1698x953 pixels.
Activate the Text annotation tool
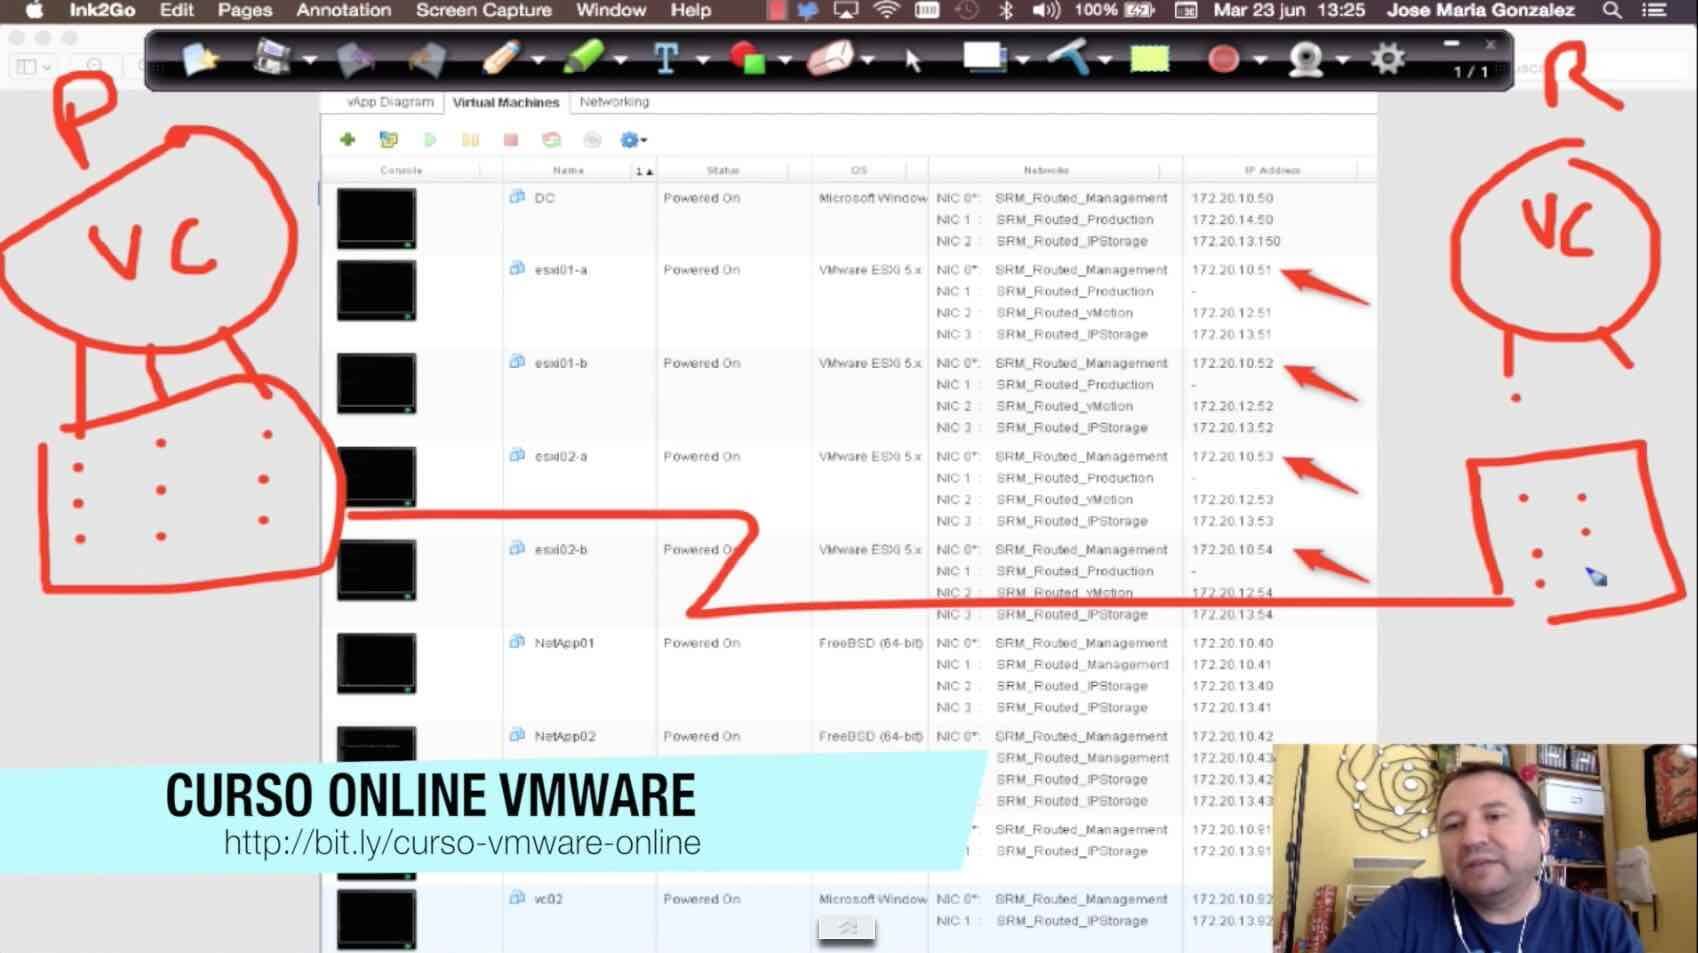(665, 58)
